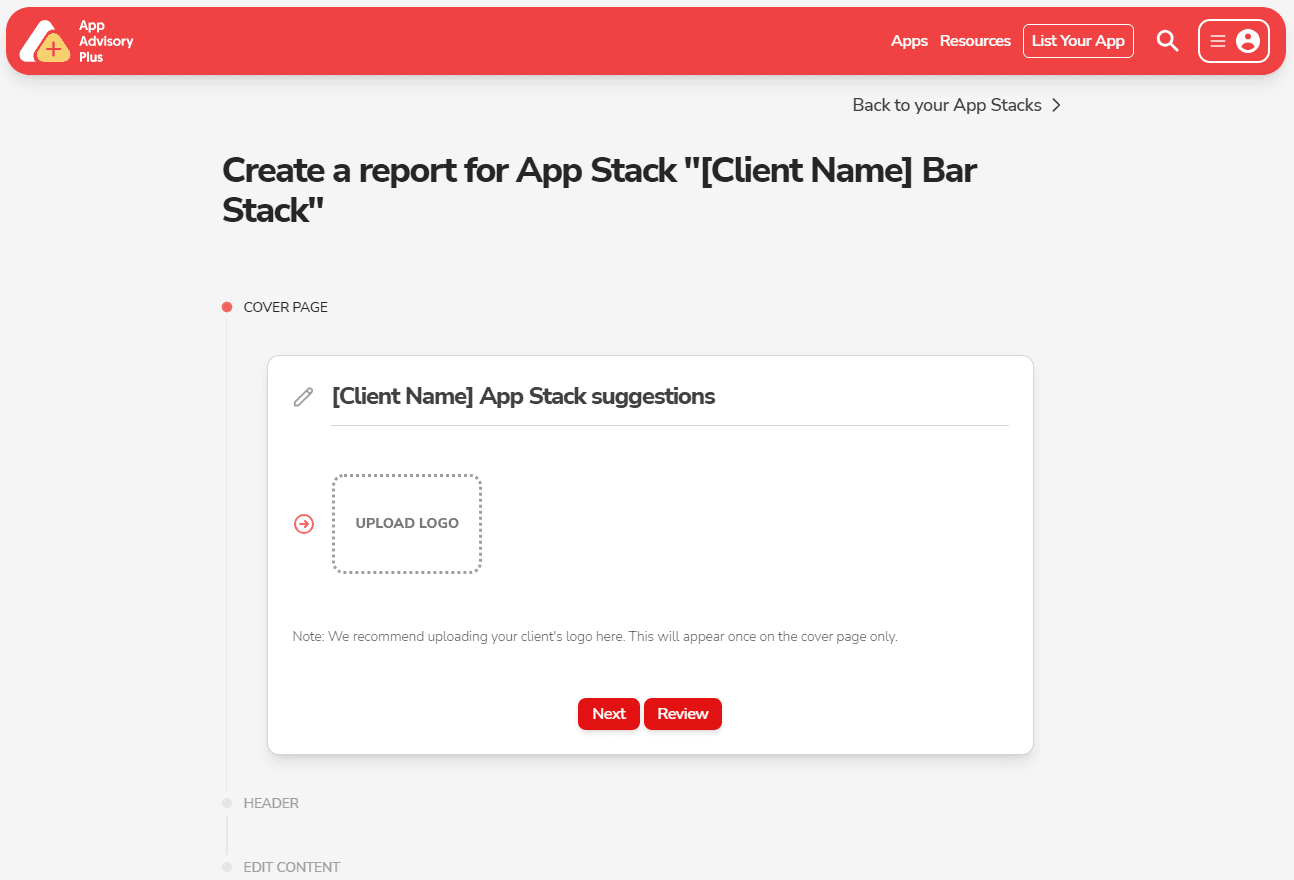Screen dimensions: 1294x880
Task: Click the report title text field
Action: 668,397
